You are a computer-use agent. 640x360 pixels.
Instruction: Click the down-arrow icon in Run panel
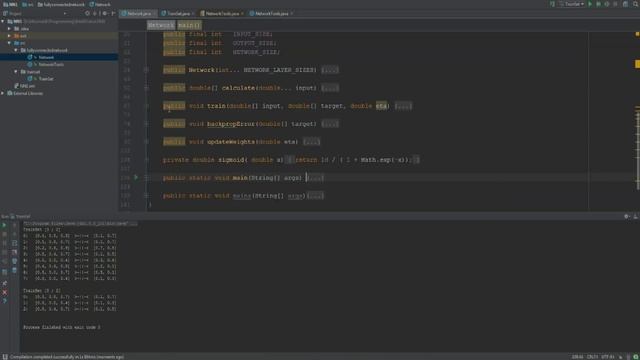click(x=14, y=234)
